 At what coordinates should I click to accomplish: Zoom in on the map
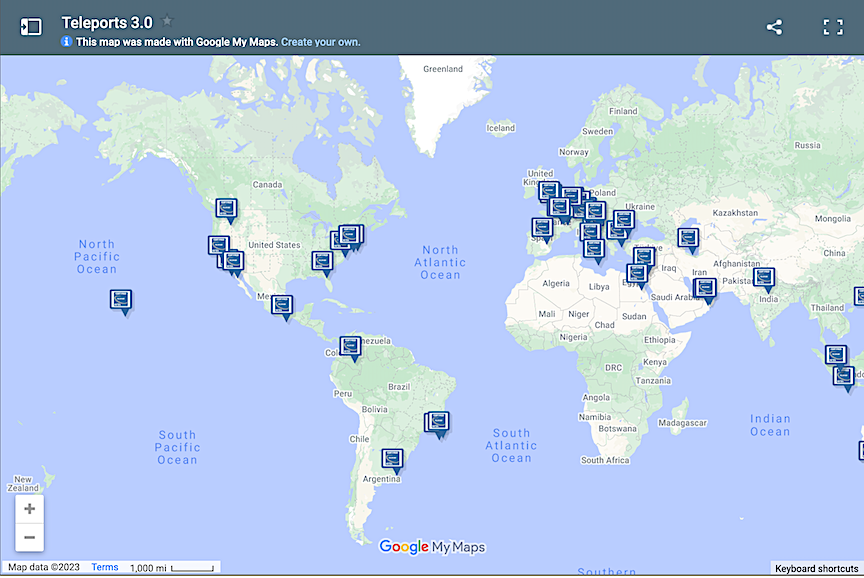pyautogui.click(x=30, y=509)
